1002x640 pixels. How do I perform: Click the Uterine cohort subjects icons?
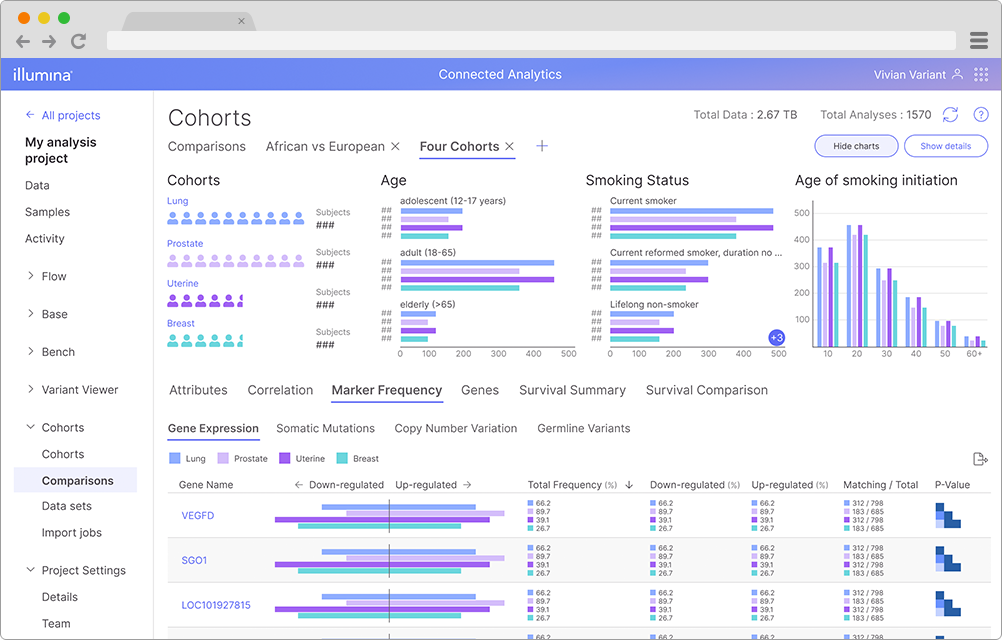point(205,301)
